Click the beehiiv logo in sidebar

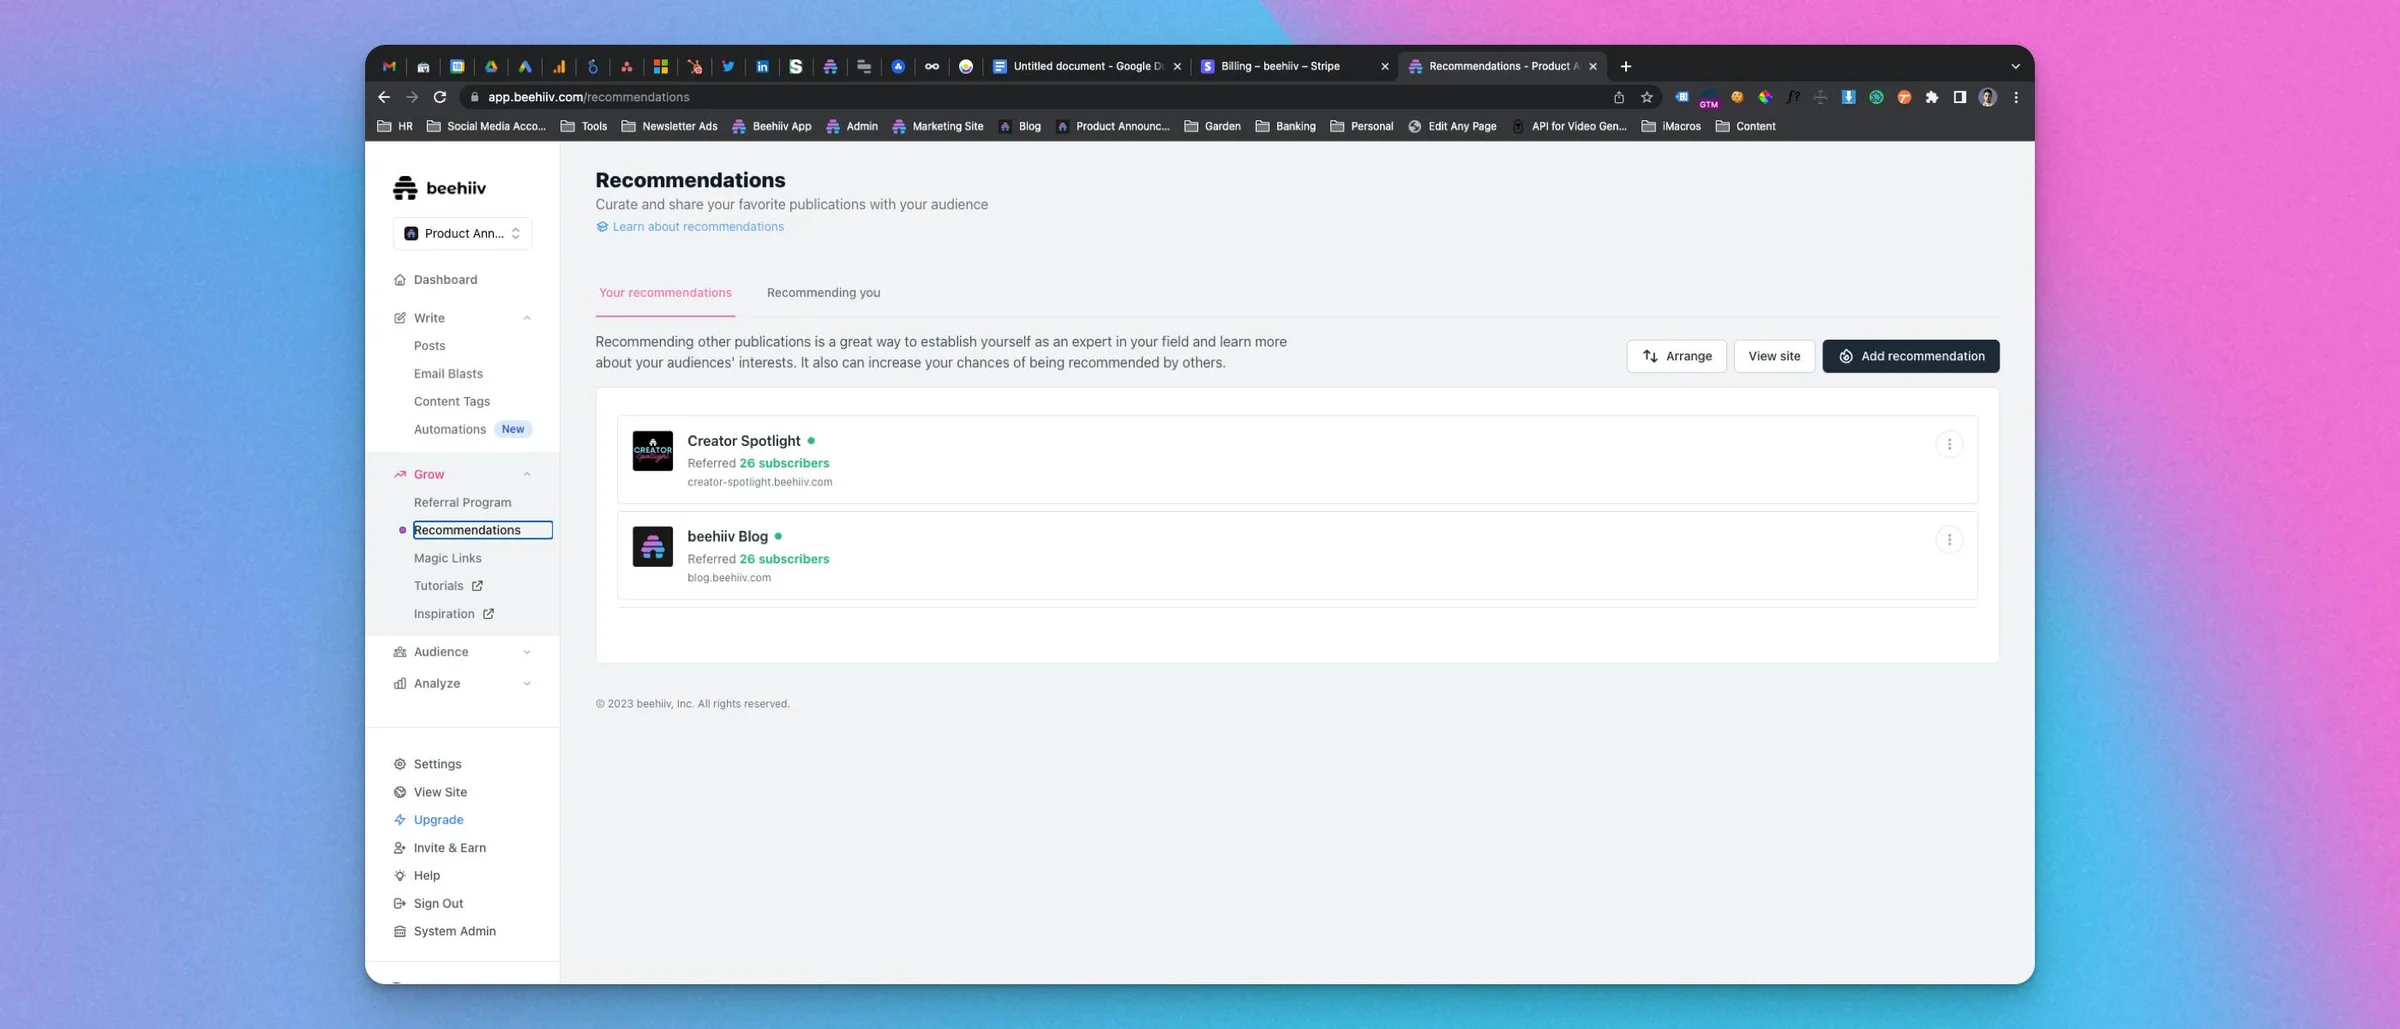click(x=439, y=187)
